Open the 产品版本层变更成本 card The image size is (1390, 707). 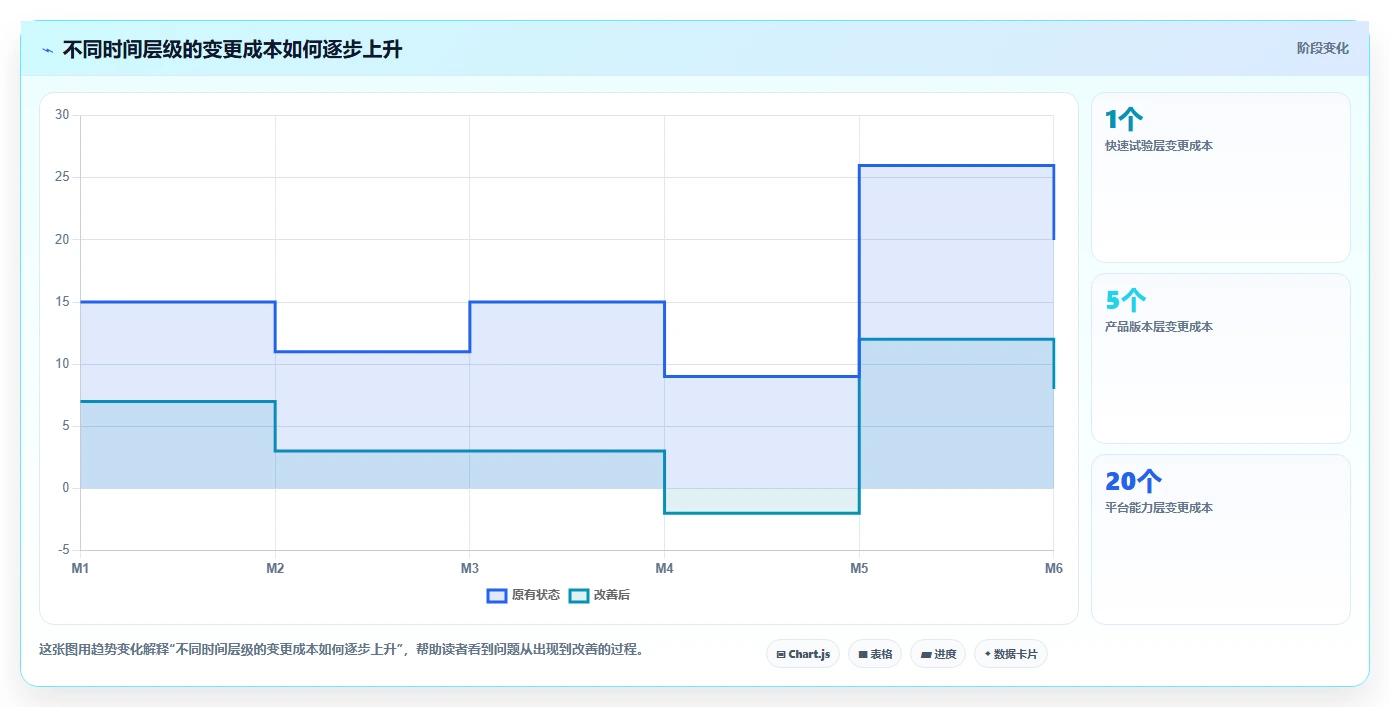pyautogui.click(x=1221, y=358)
